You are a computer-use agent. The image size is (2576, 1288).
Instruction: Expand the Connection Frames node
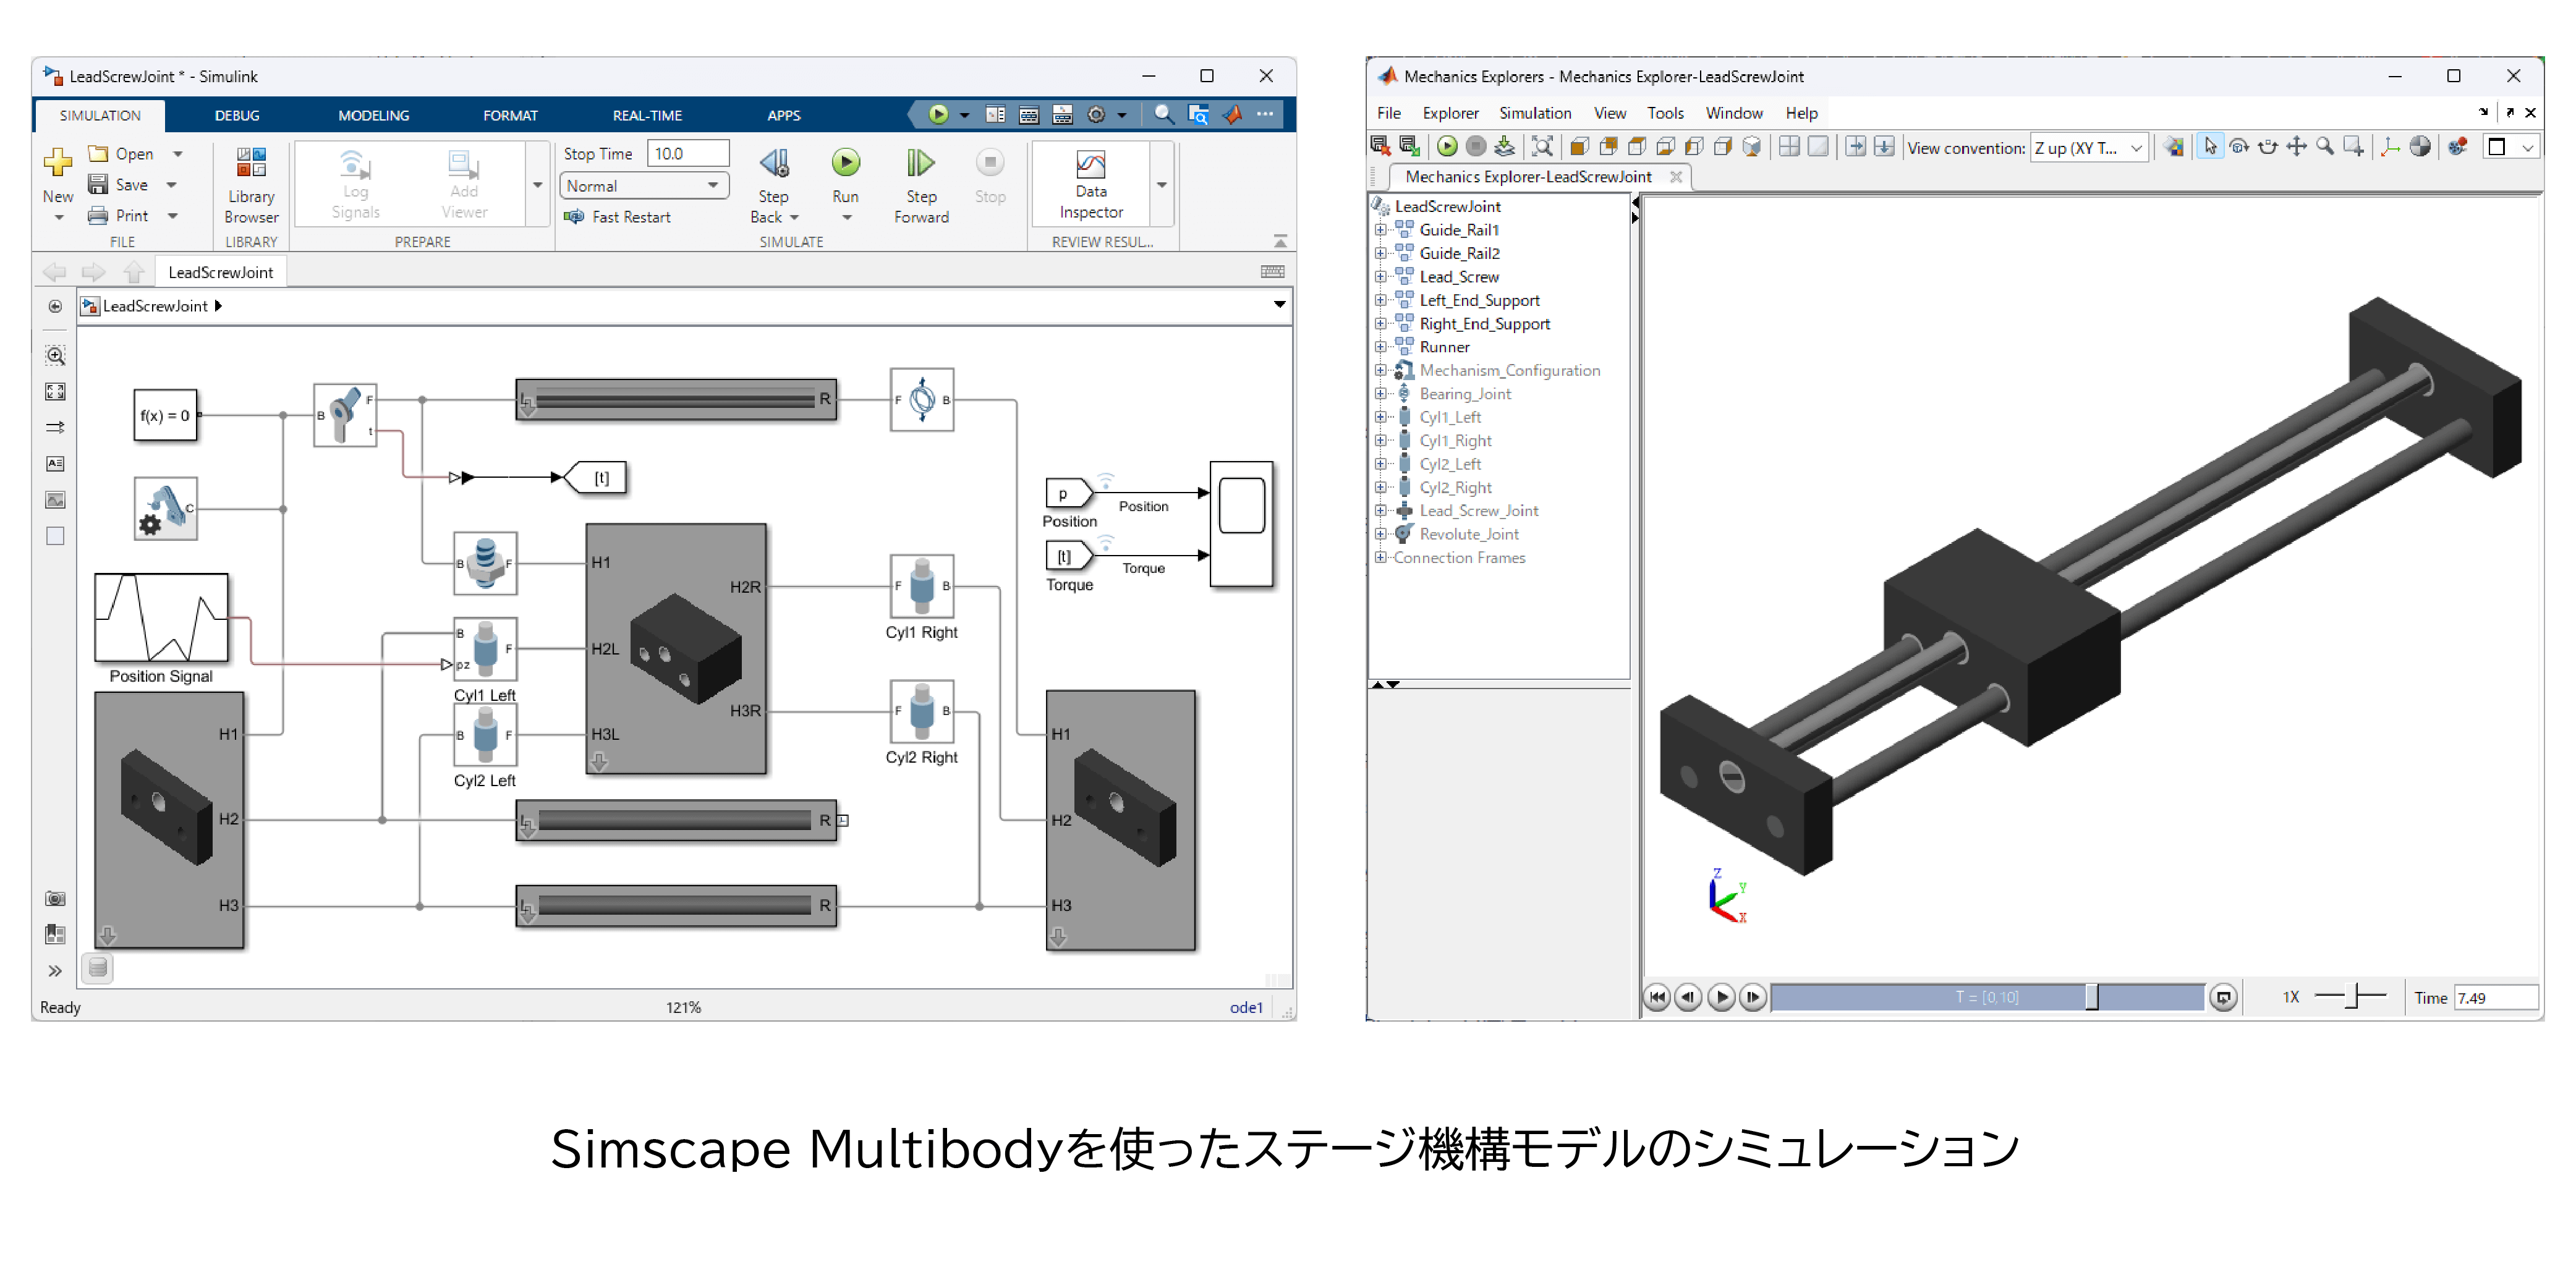1380,558
